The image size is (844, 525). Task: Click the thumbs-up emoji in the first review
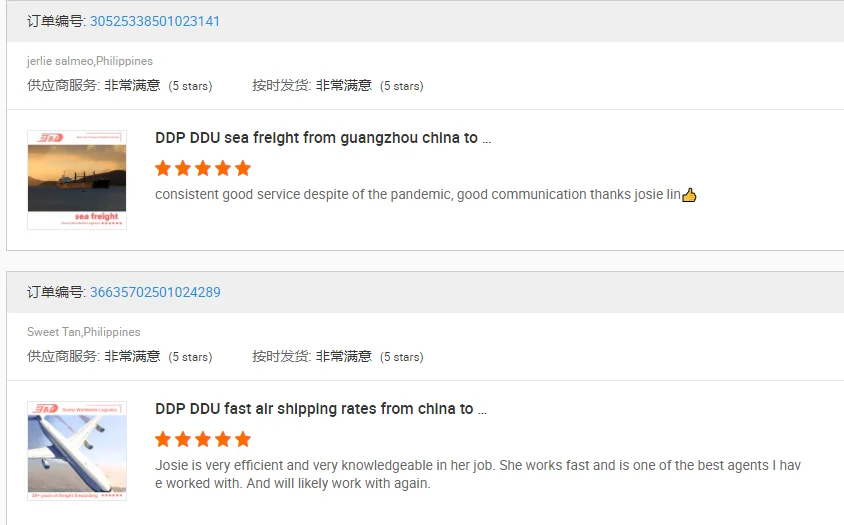pyautogui.click(x=689, y=195)
